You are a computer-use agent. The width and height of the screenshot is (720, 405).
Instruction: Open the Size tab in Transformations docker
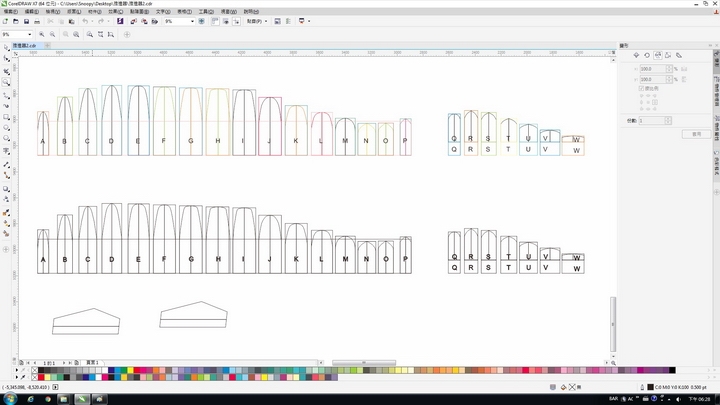pyautogui.click(x=669, y=55)
